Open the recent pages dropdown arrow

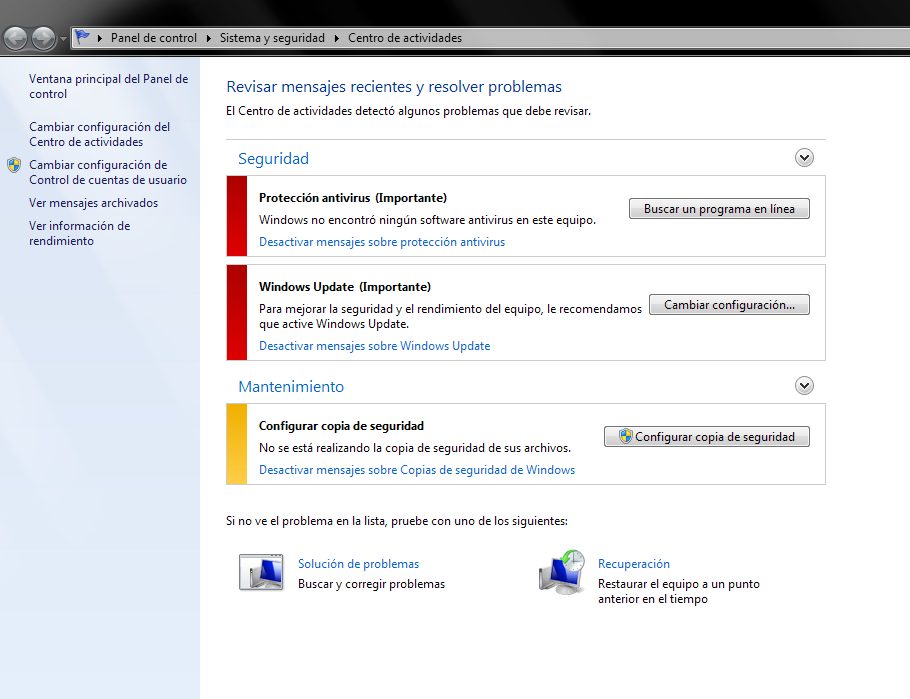(x=63, y=39)
